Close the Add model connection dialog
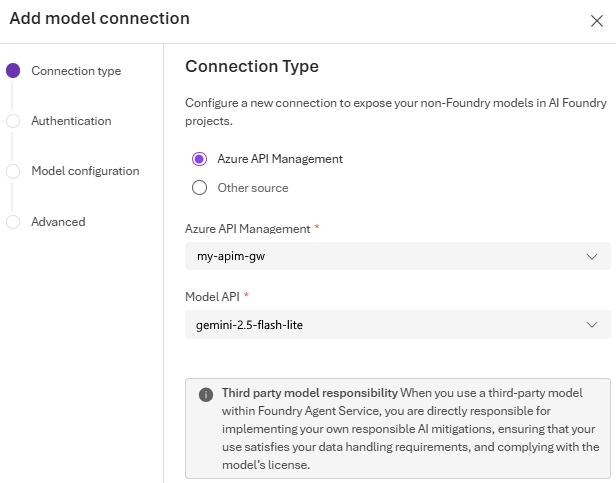This screenshot has height=483, width=616. pos(596,21)
